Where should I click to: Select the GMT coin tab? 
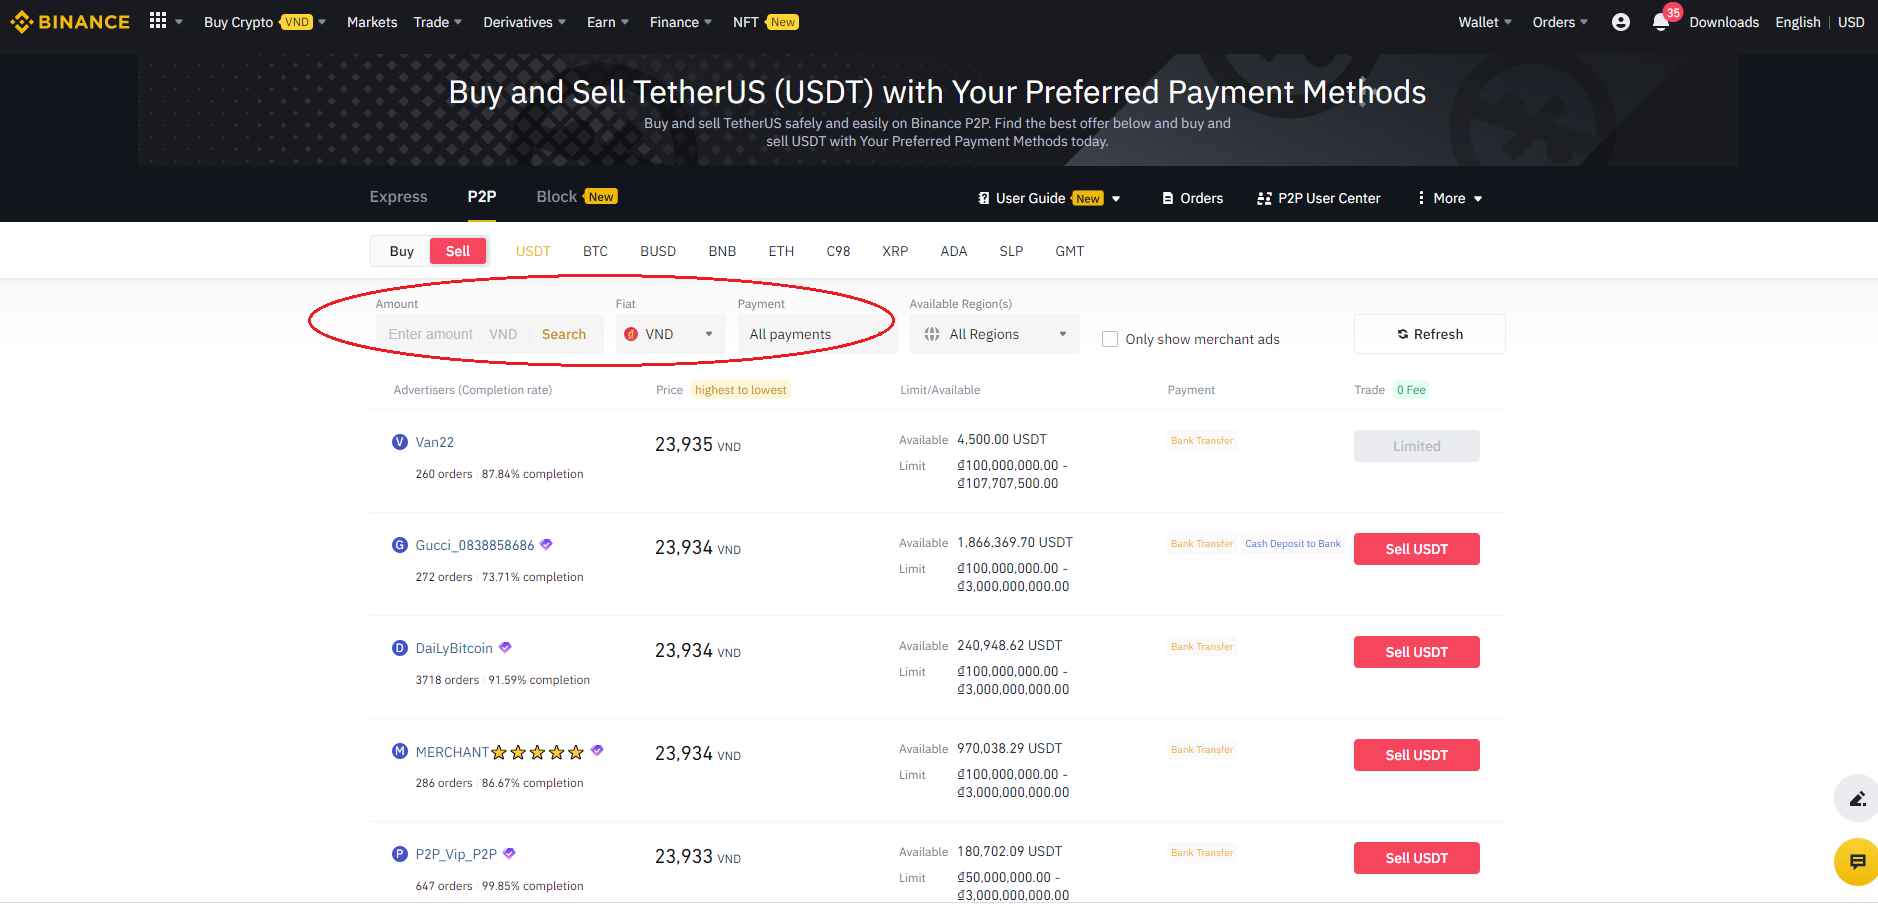tap(1069, 251)
